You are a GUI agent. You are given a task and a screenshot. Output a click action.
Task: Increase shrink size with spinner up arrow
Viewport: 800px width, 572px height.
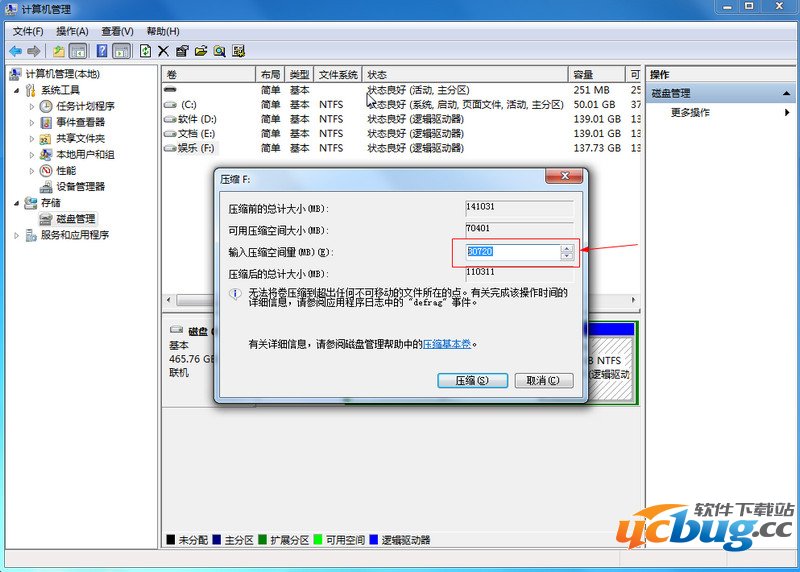pyautogui.click(x=567, y=248)
